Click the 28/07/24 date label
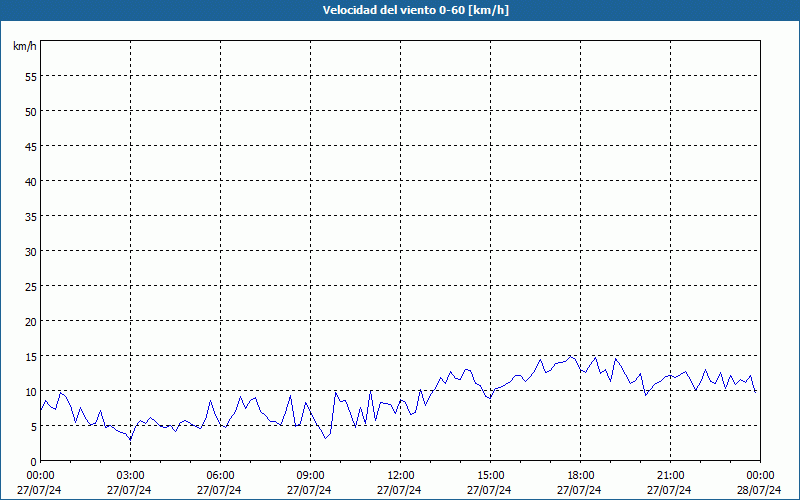Viewport: 800px width, 500px height. [x=760, y=490]
